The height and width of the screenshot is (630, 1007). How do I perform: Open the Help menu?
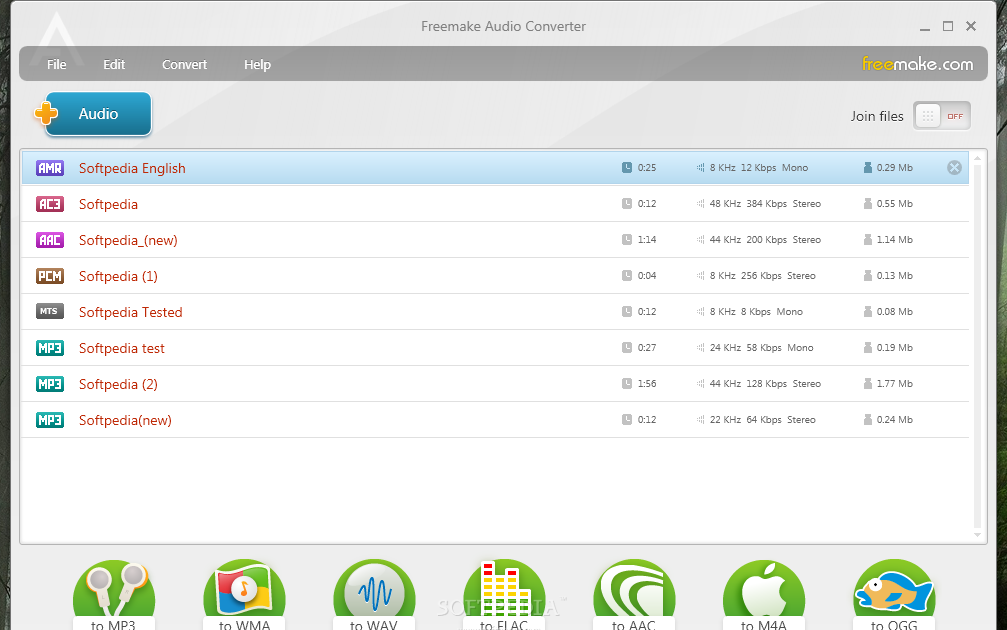click(258, 64)
